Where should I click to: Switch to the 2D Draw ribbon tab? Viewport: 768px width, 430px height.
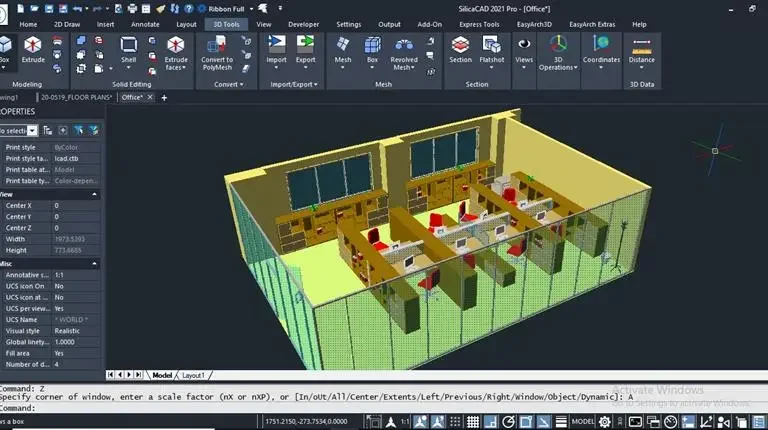(x=68, y=24)
